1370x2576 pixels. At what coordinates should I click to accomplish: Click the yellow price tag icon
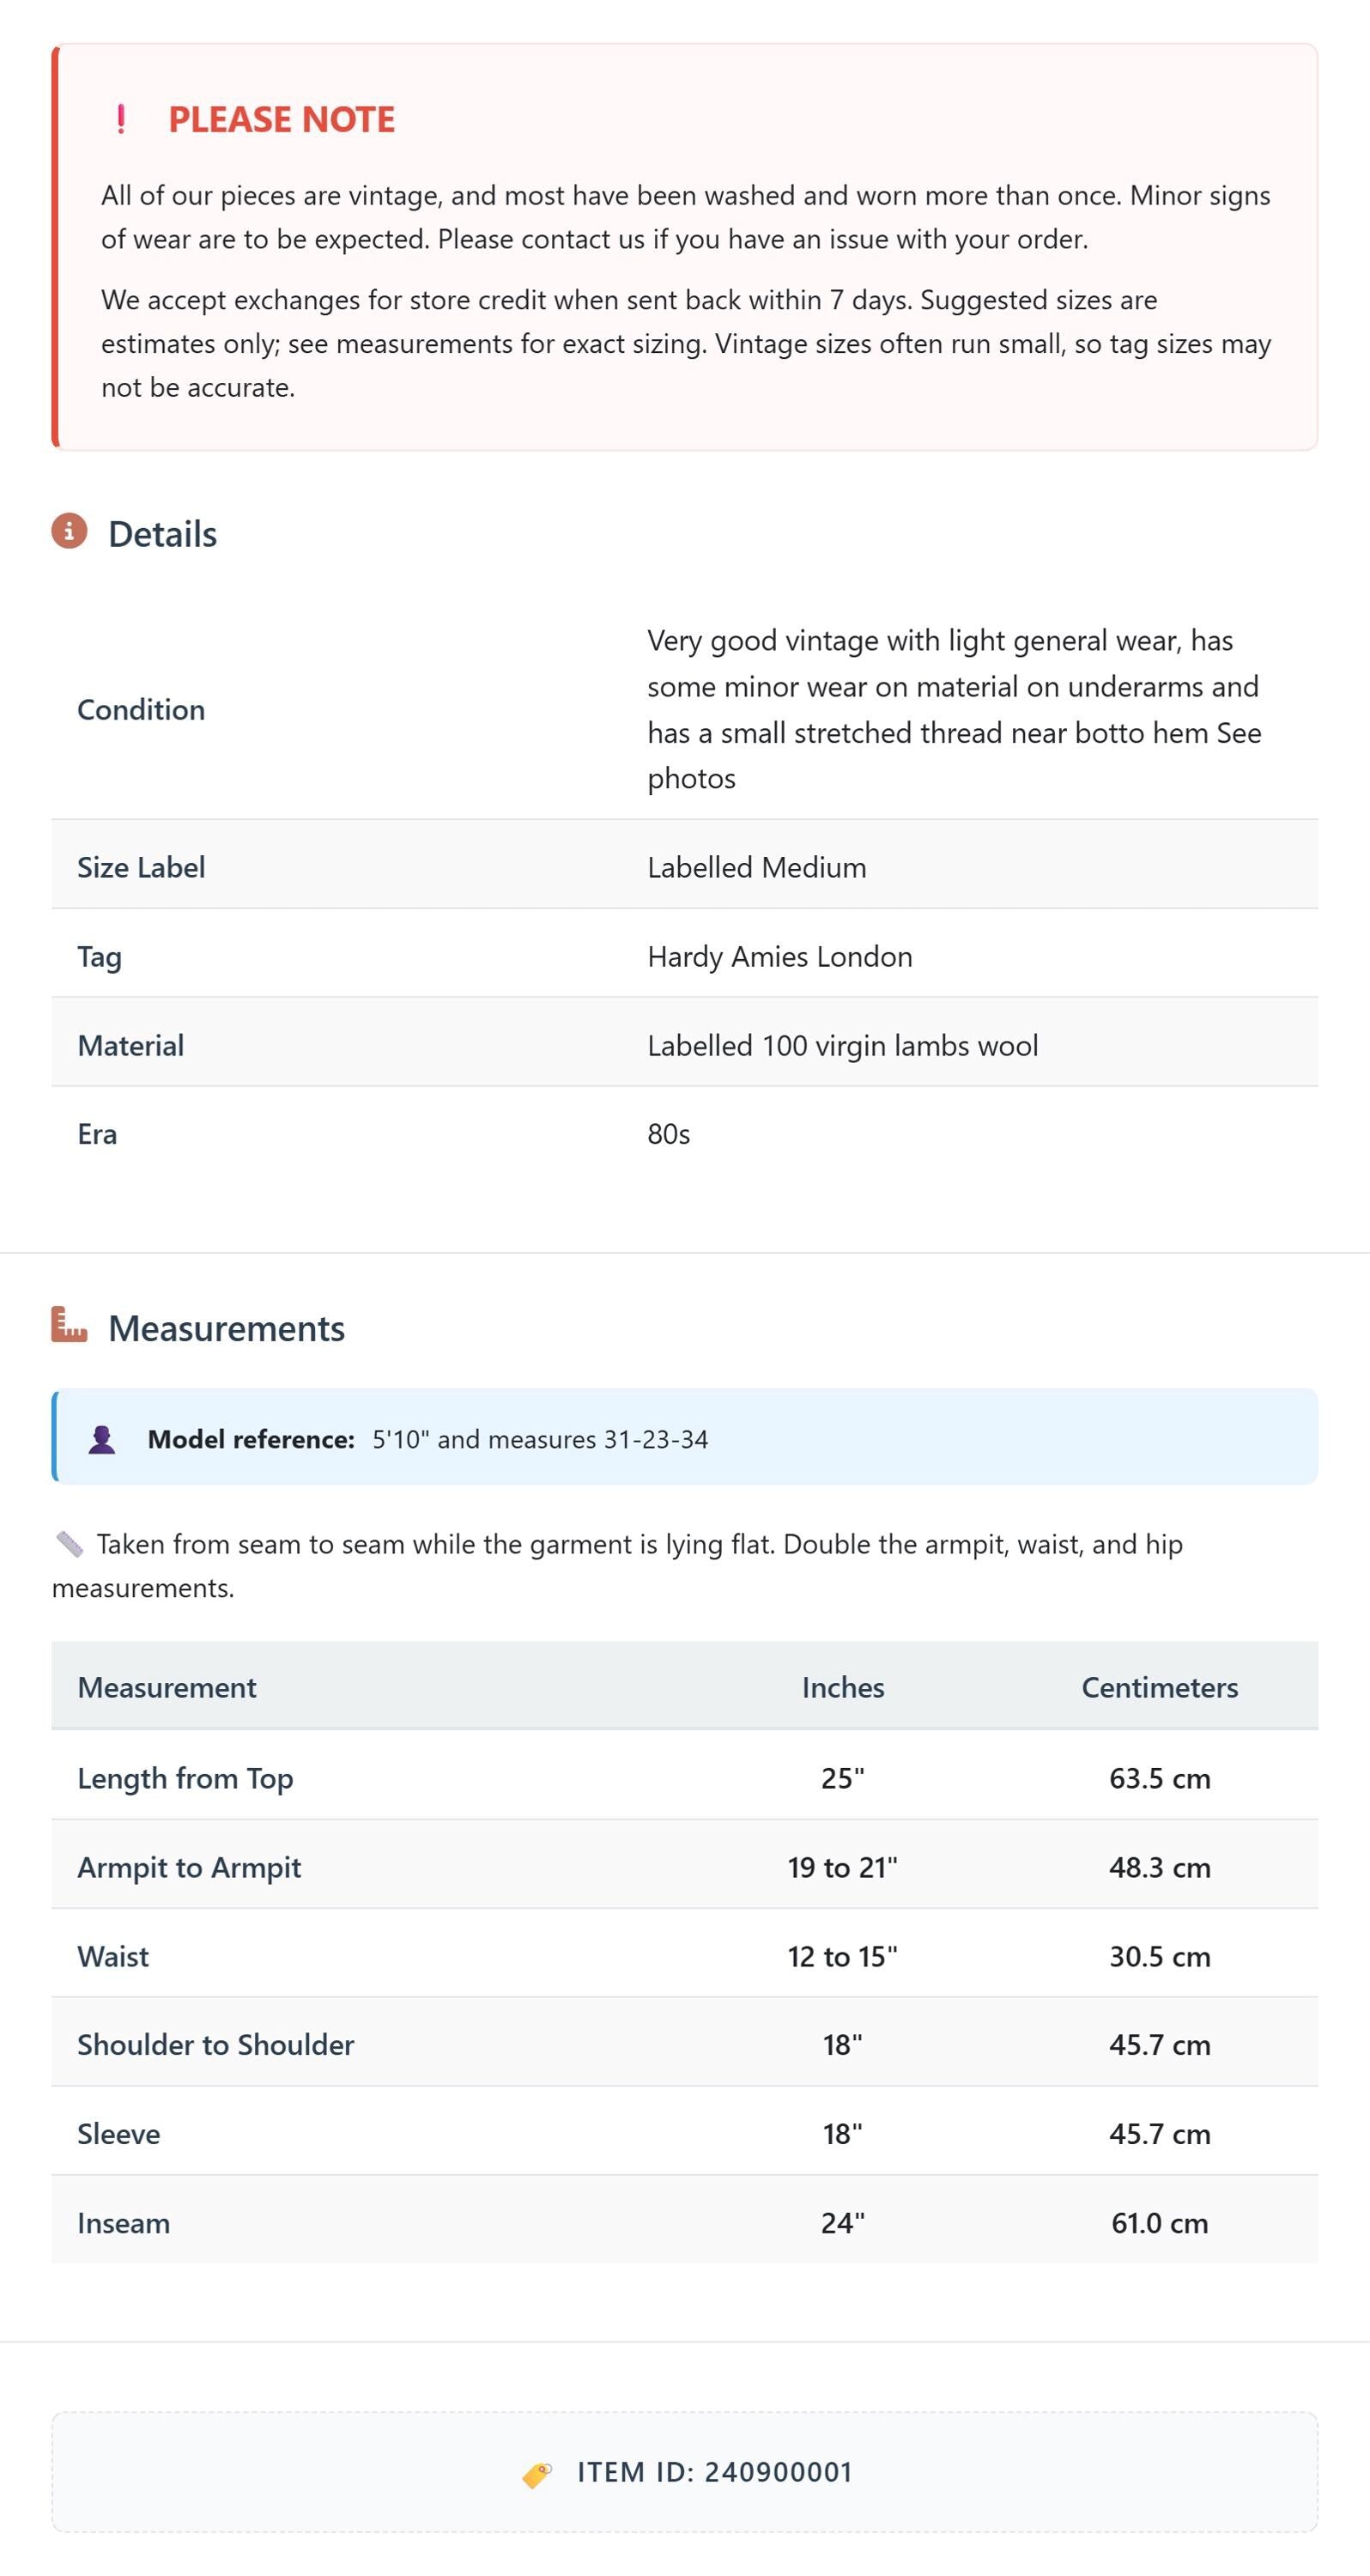(x=537, y=2474)
